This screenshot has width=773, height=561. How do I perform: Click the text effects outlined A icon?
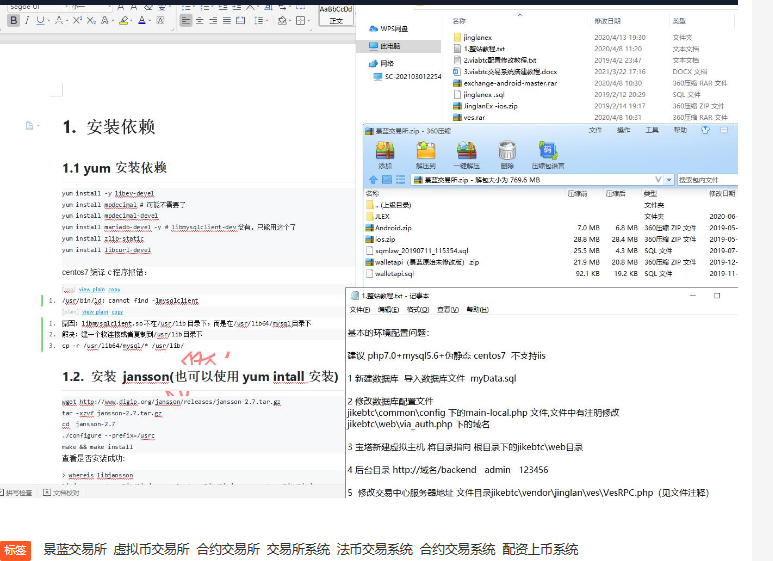(x=105, y=20)
